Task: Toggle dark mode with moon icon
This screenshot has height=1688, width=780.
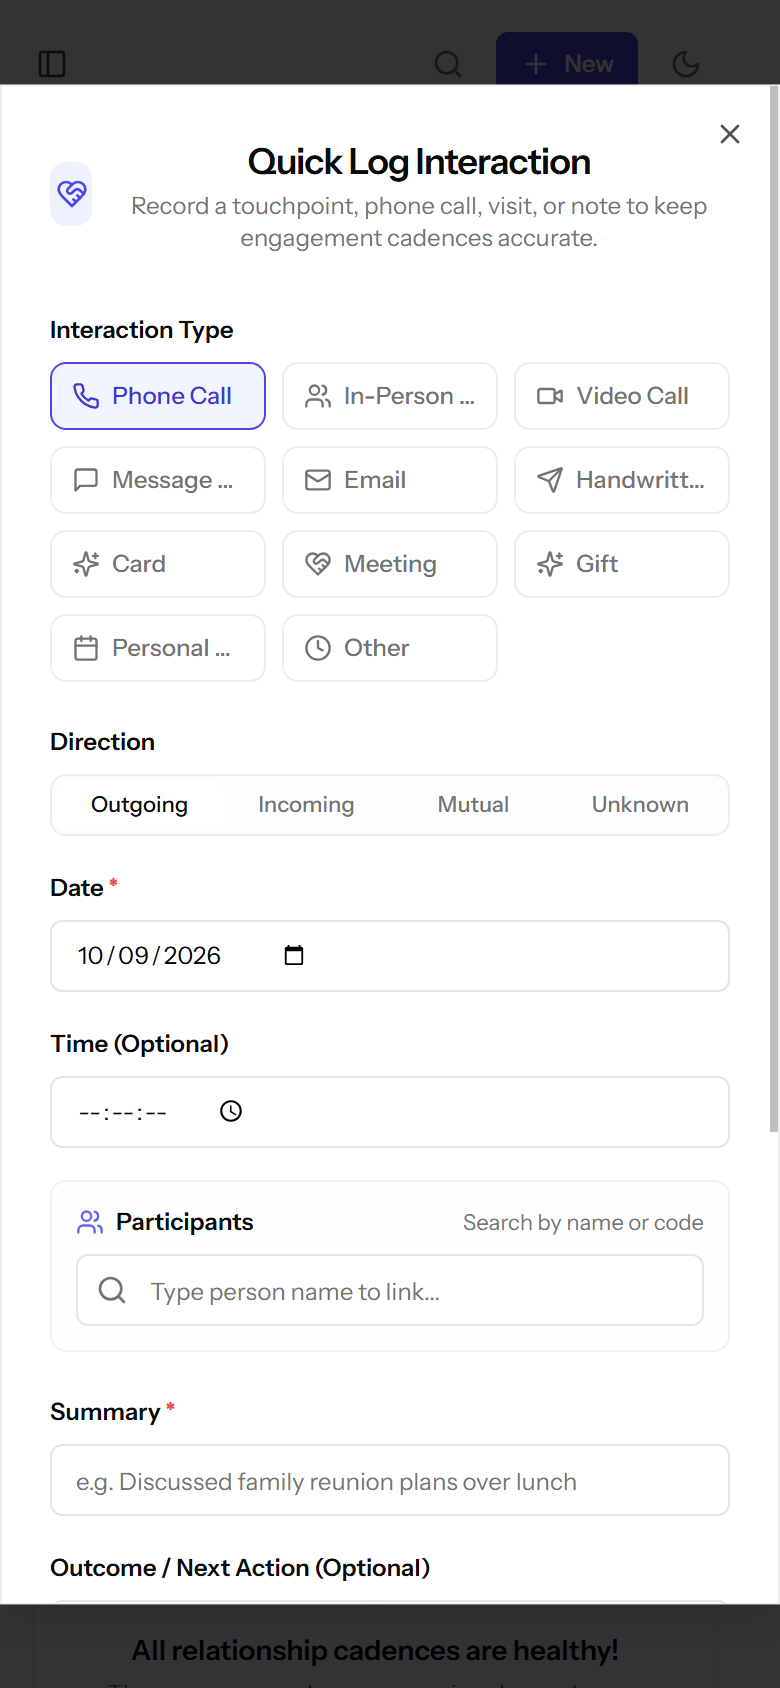Action: [686, 64]
